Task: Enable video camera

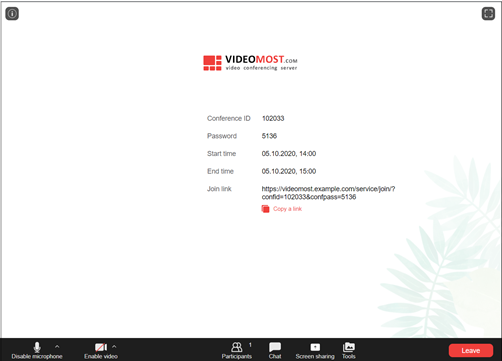Action: 101,351
